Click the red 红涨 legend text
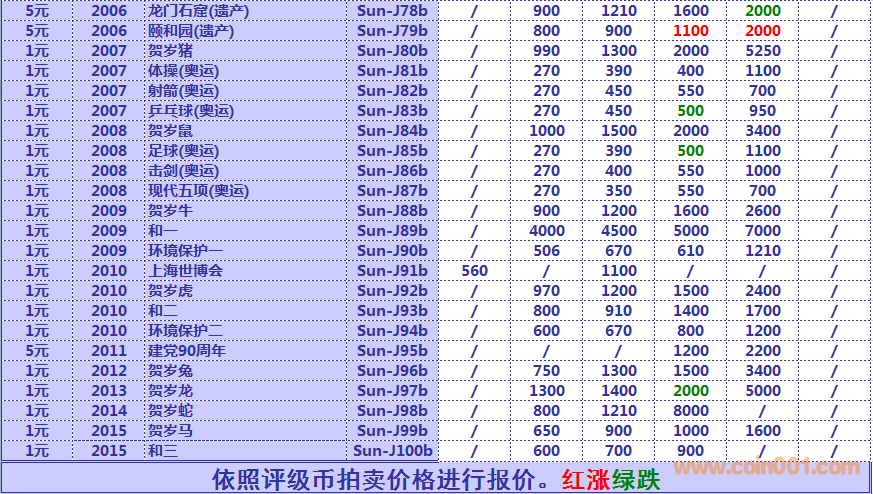 point(585,479)
